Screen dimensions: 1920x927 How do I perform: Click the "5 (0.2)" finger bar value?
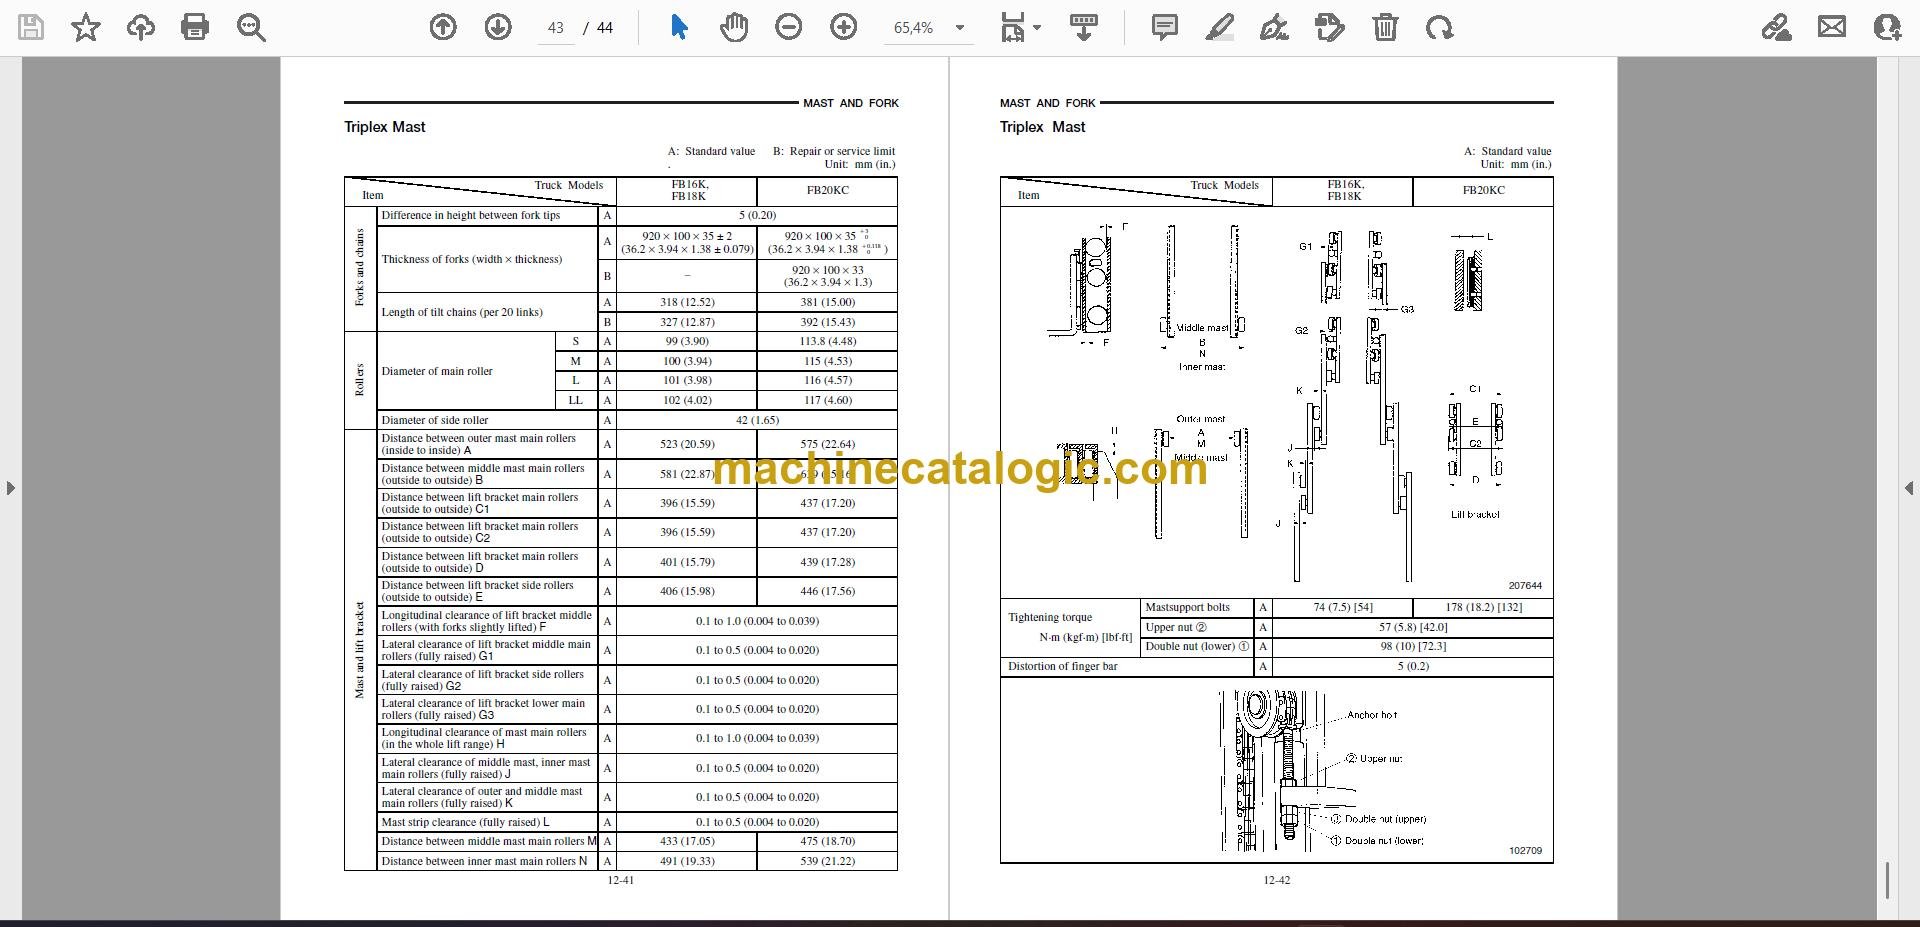pos(1413,666)
